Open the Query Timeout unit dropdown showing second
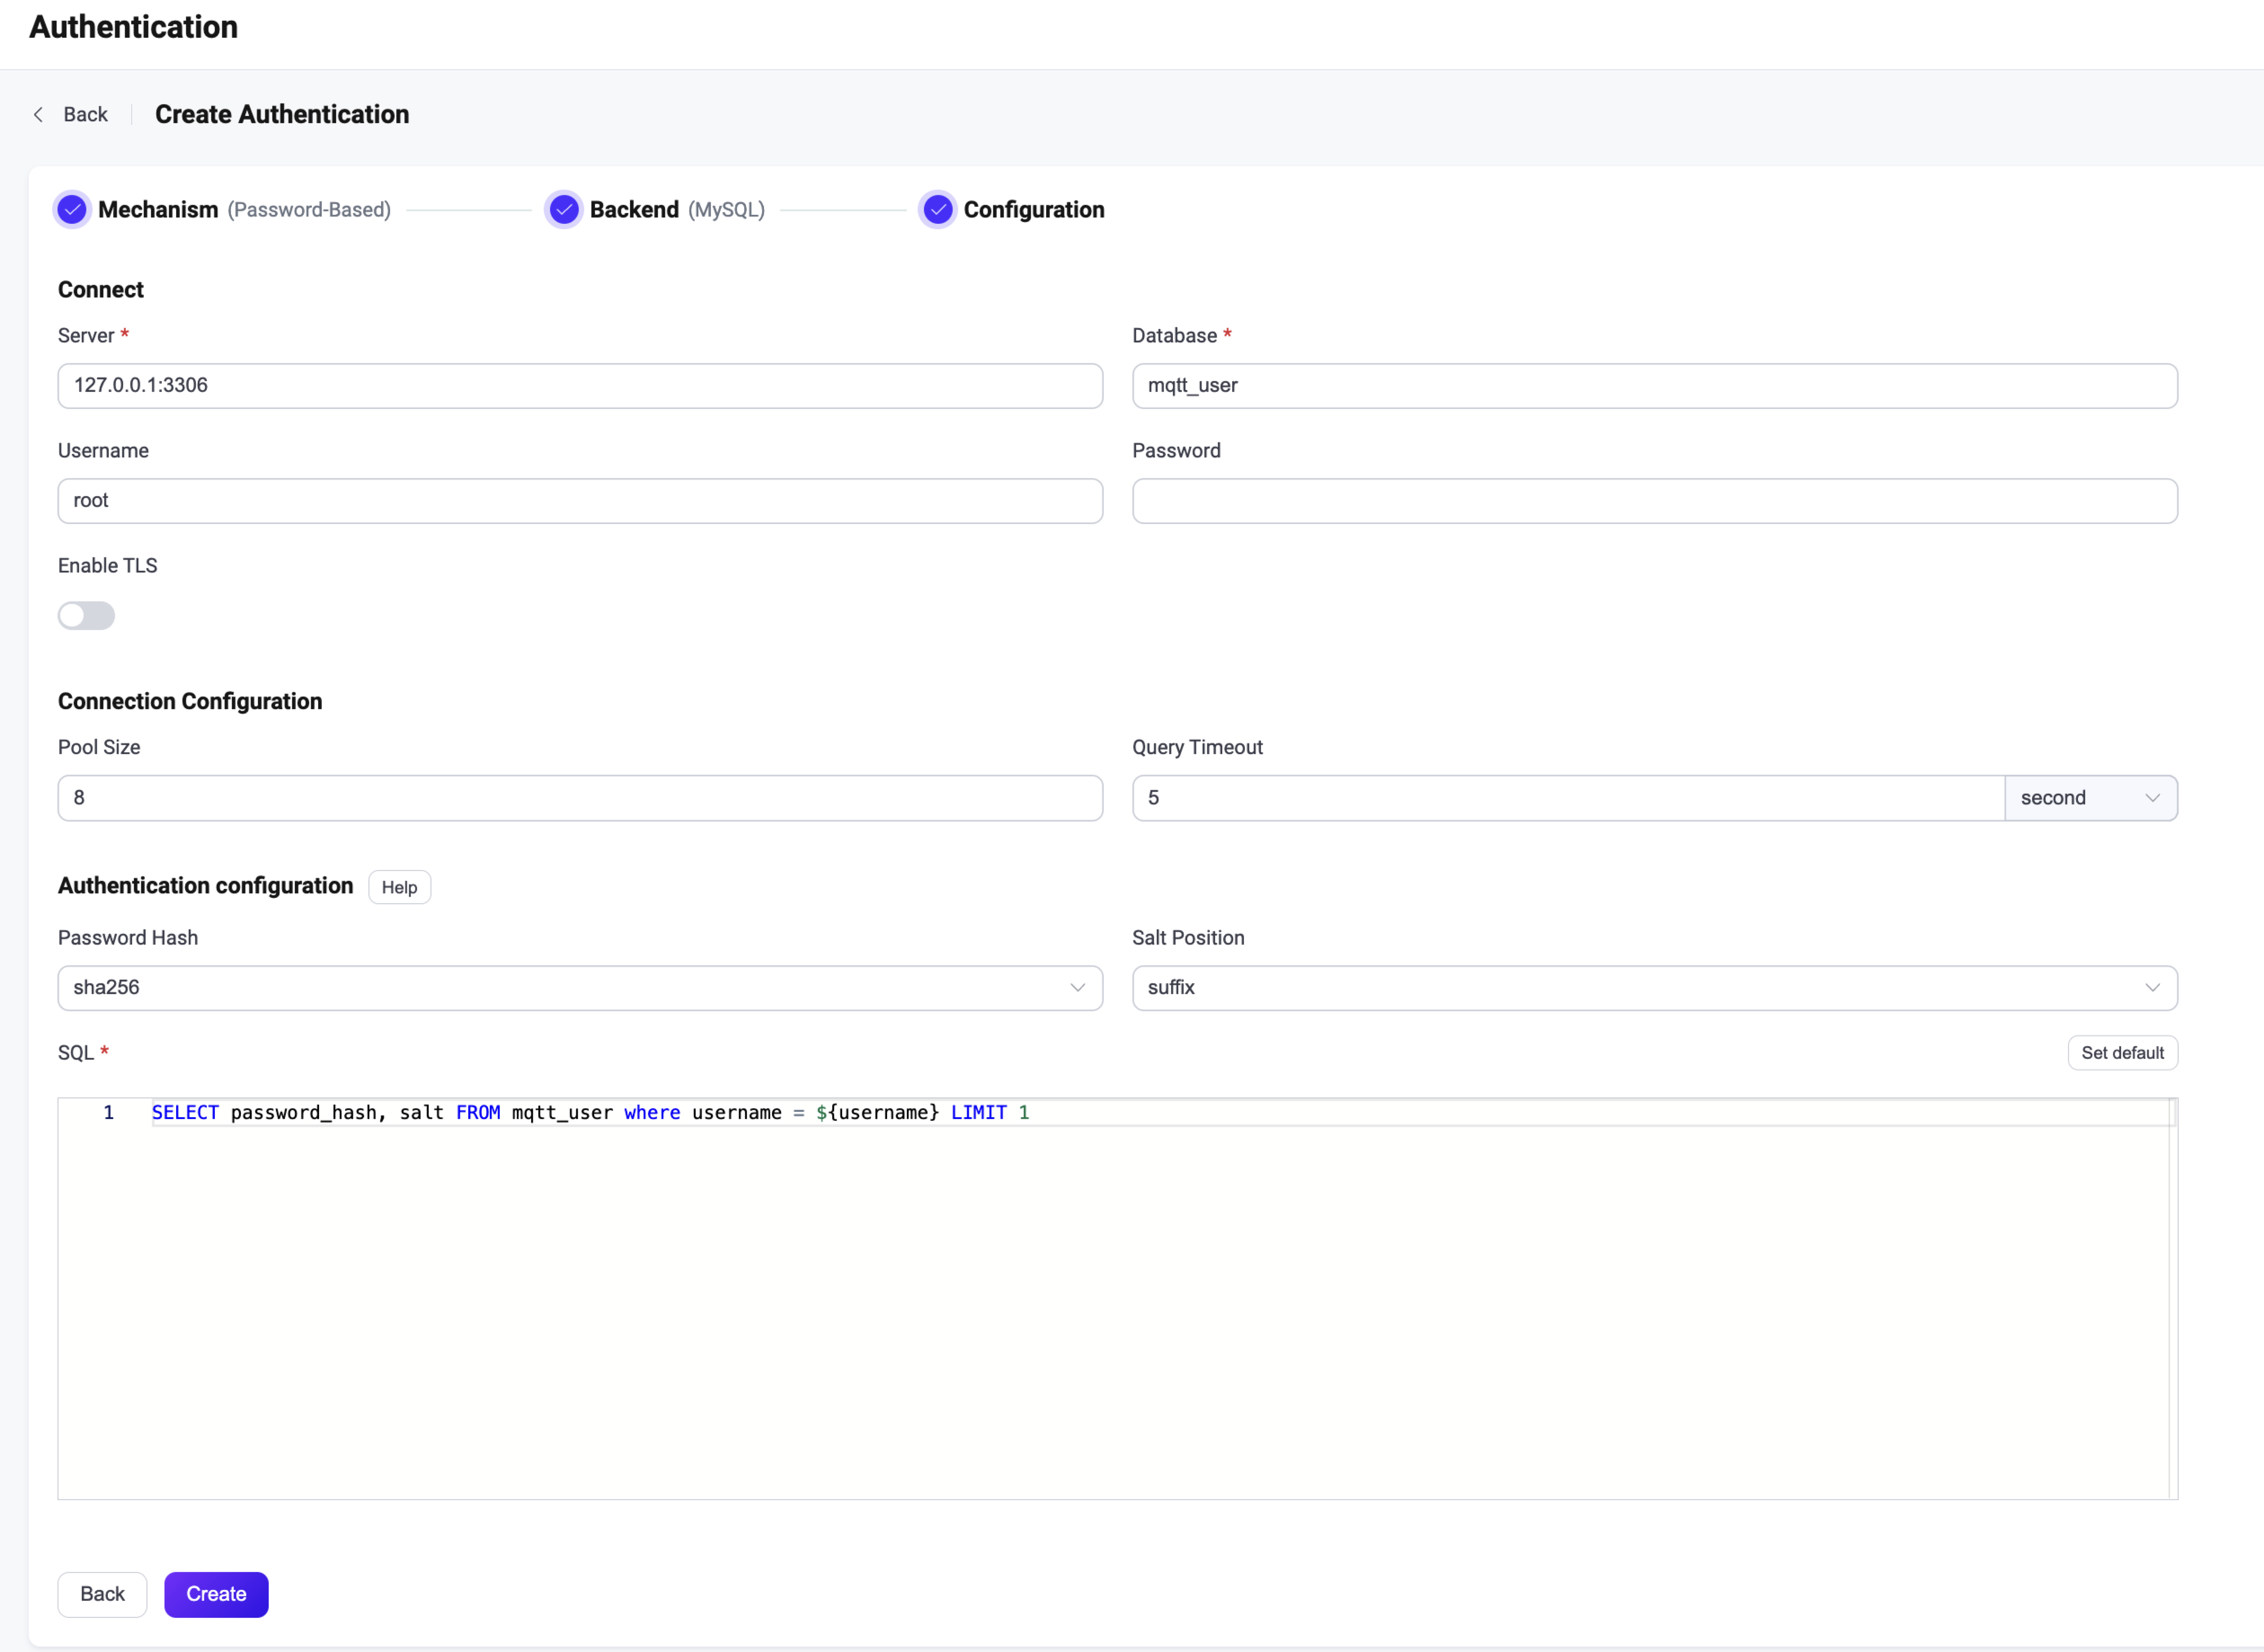Screen dimensions: 2264x1652 (2090, 797)
